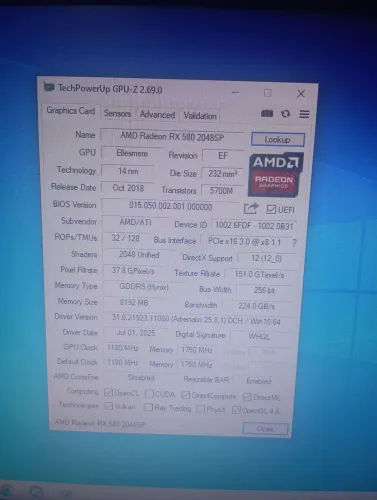Toggle the OpenCL checkbox

coord(108,392)
